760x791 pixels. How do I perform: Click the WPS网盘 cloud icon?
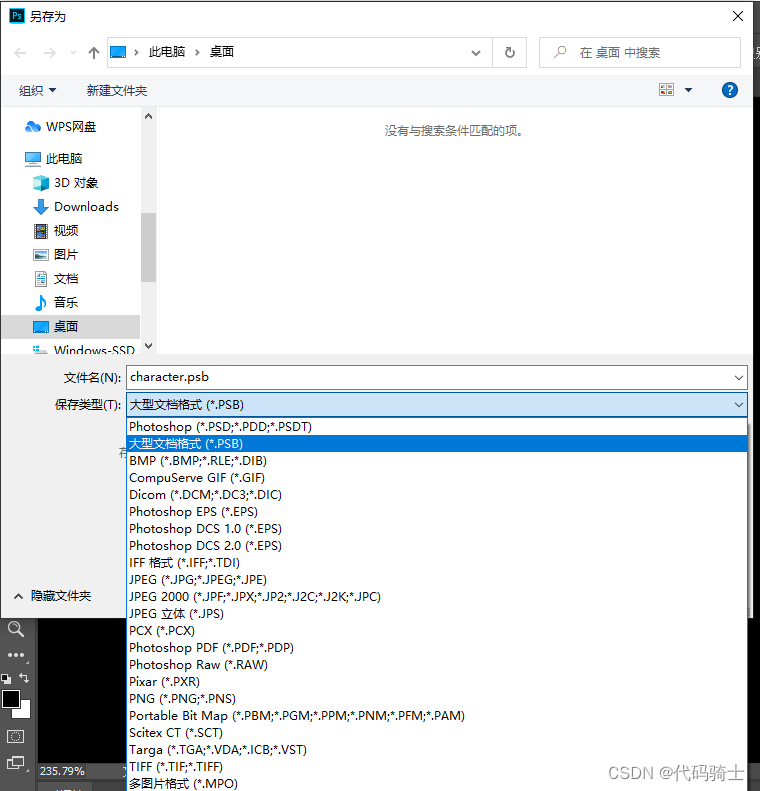point(33,127)
